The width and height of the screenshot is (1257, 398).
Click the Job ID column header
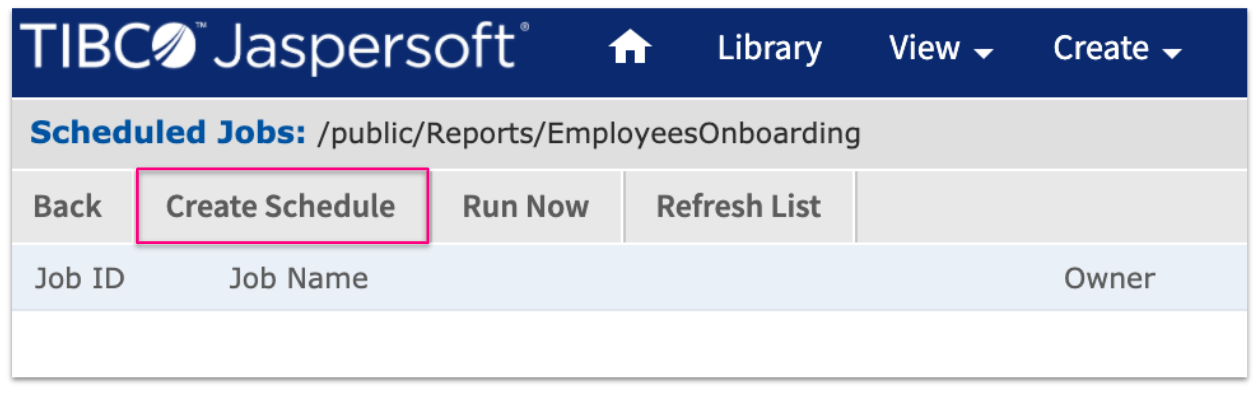tap(80, 278)
